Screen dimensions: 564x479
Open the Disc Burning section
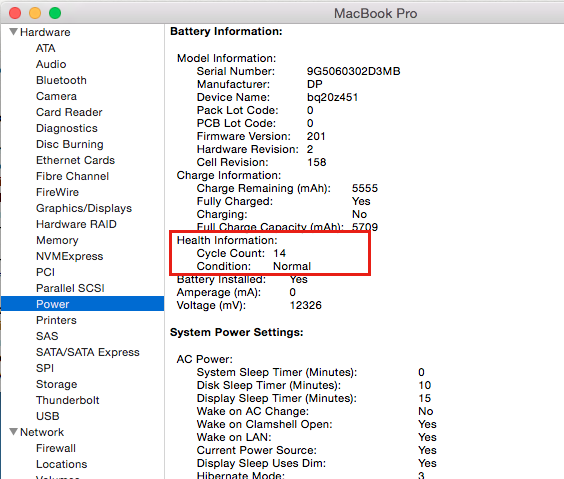point(70,144)
